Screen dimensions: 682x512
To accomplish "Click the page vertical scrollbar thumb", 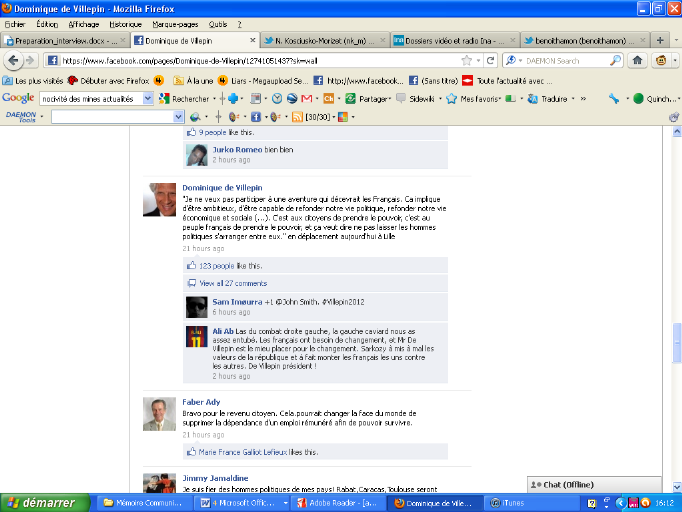I will tap(676, 342).
